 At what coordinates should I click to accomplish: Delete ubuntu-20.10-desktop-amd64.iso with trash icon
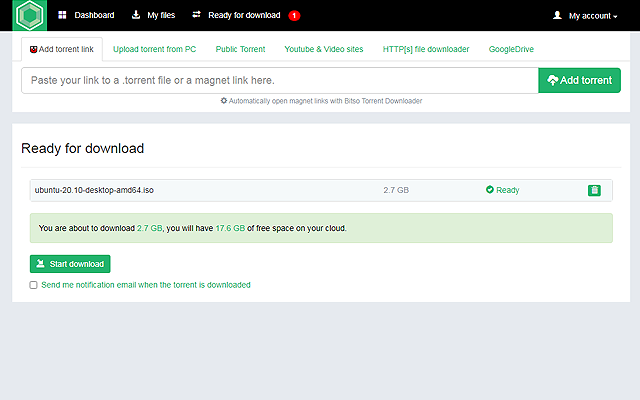[x=594, y=190]
